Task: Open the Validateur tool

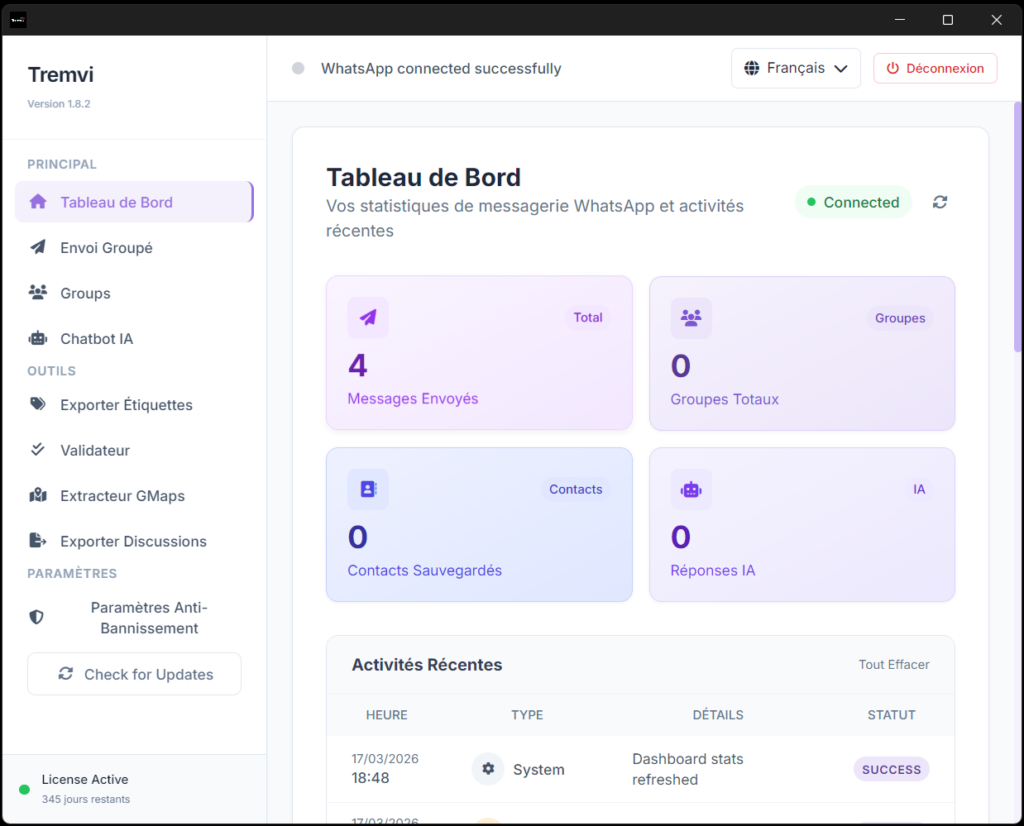Action: click(95, 450)
